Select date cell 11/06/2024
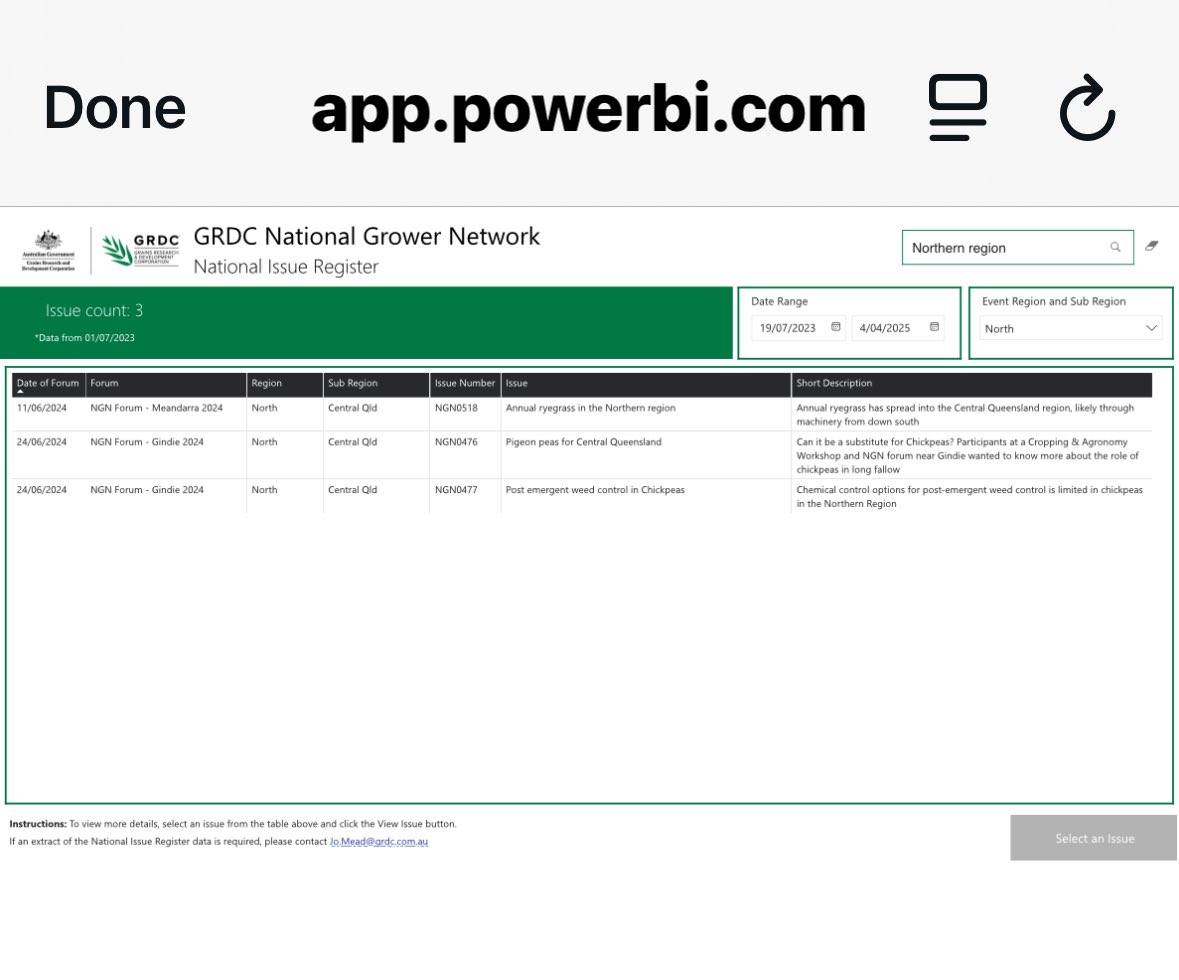This screenshot has width=1179, height=980. coord(42,408)
